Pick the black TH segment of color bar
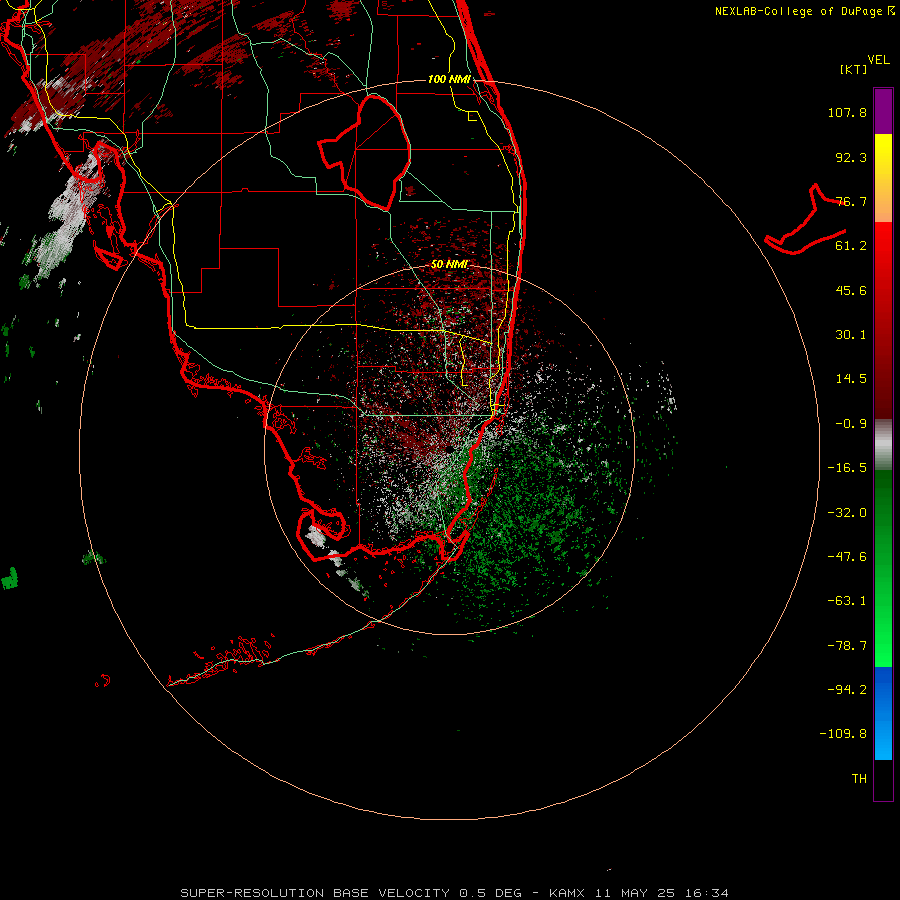 pyautogui.click(x=883, y=780)
